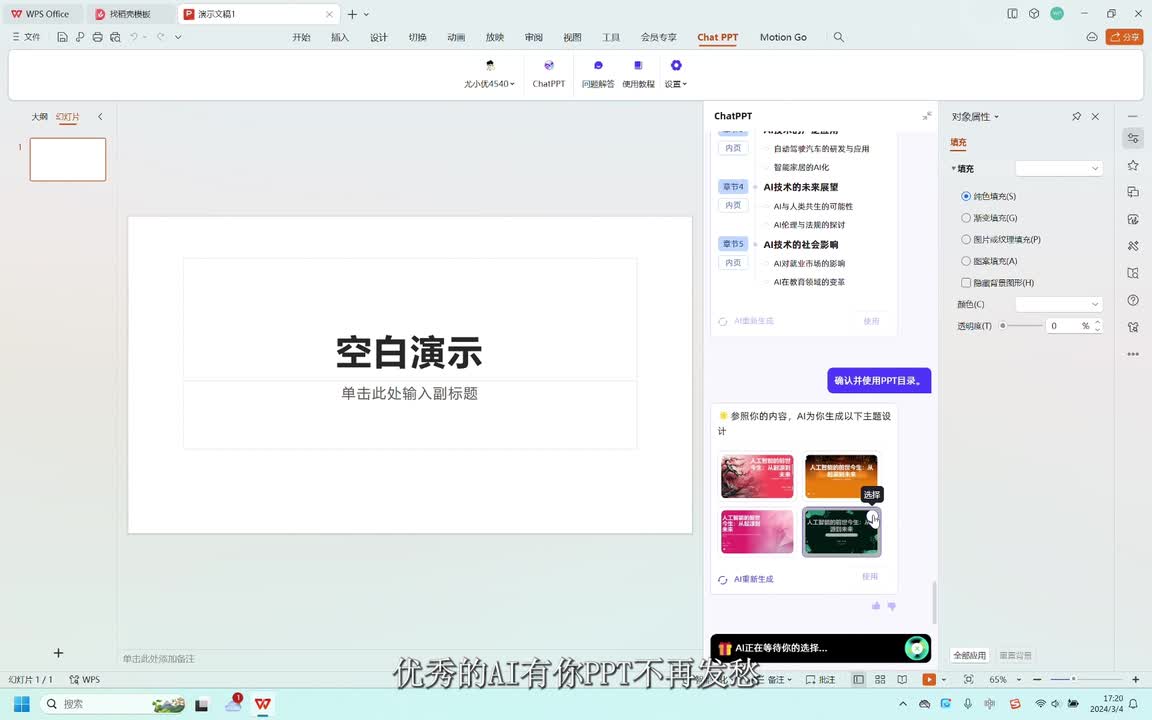1152x720 pixels.
Task: Click the 使用教程 tutorial icon
Action: click(638, 66)
